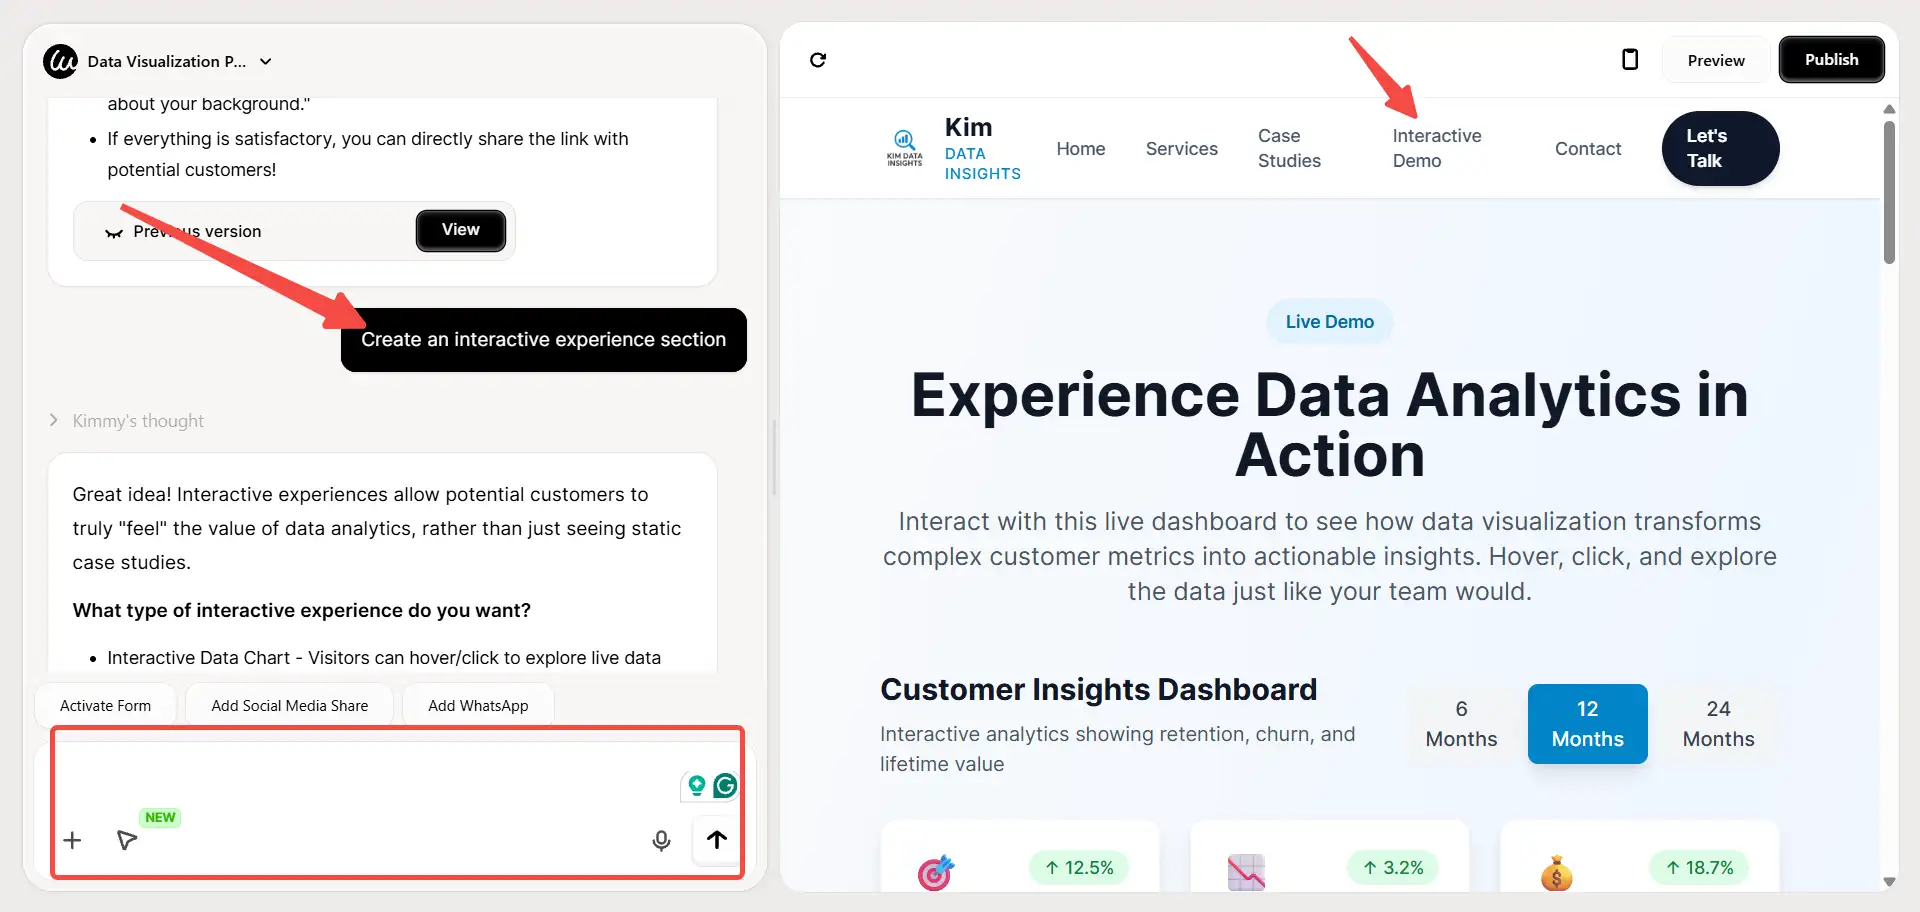Select the element picker cursor icon marked NEW
This screenshot has height=912, width=1920.
pos(126,841)
